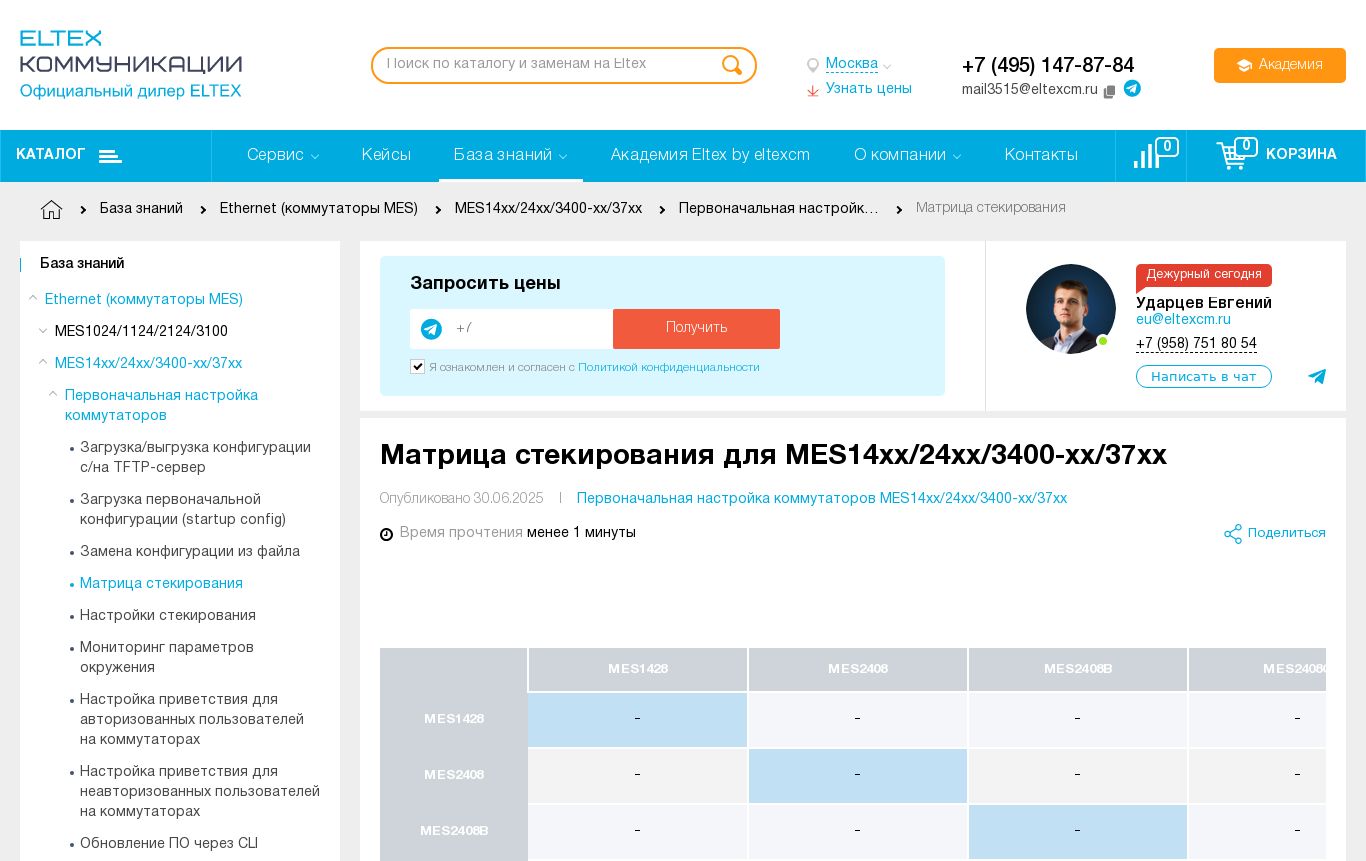Collapse the Ethernet (коммутаторы MES) tree node
The image size is (1366, 861).
33,298
